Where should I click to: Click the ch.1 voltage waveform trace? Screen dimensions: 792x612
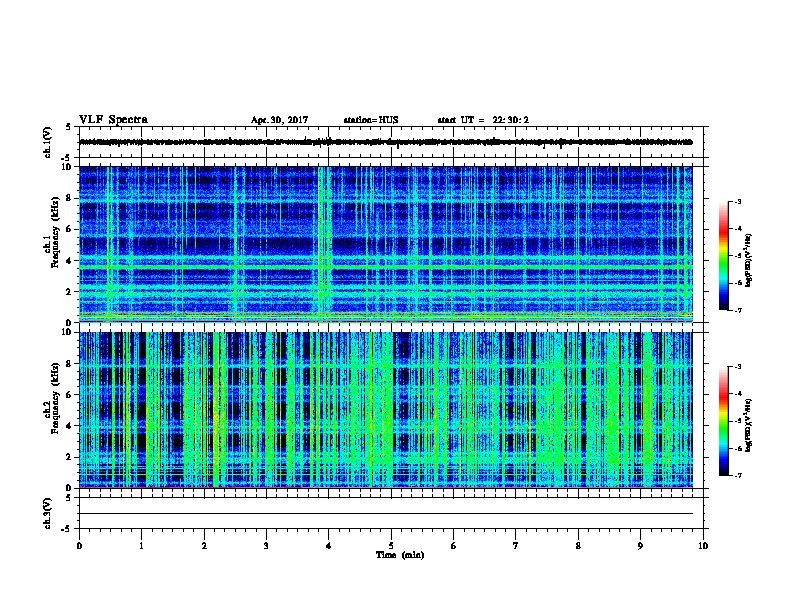386,142
